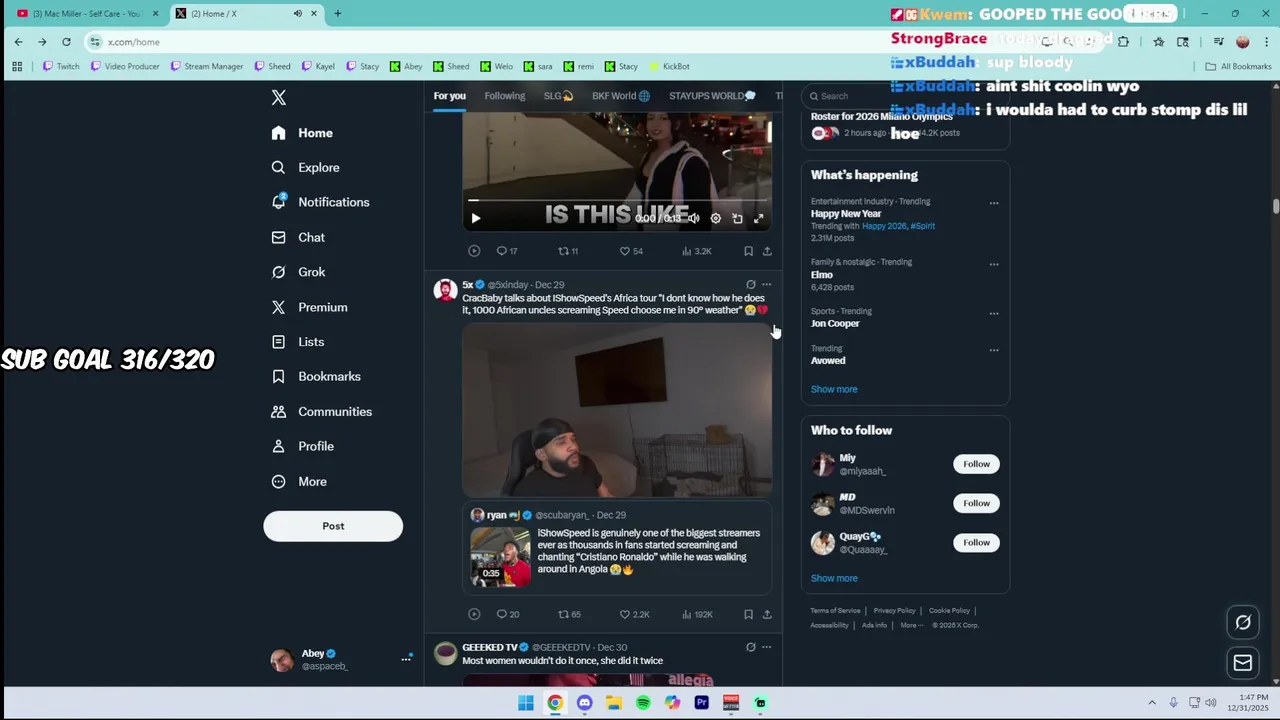Open the floating Messages envelope button
This screenshot has height=720, width=1280.
click(1243, 662)
